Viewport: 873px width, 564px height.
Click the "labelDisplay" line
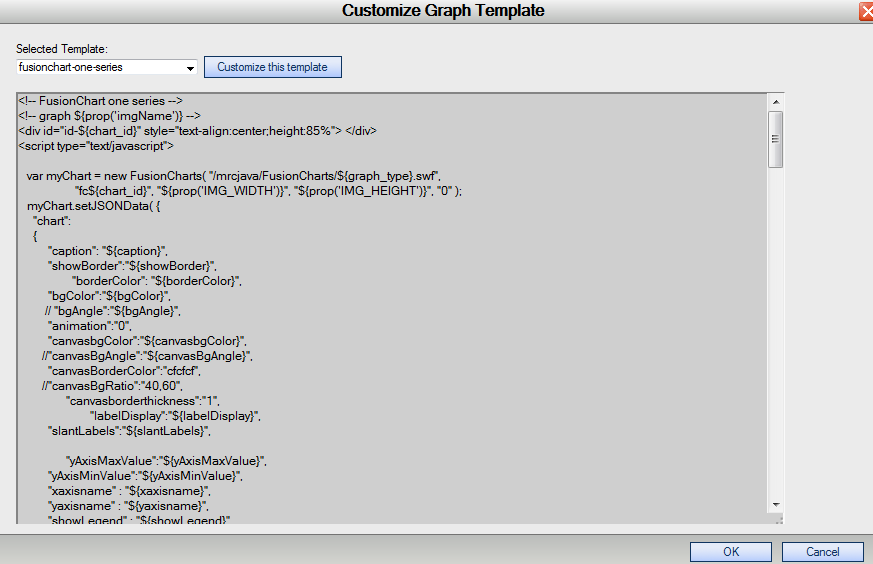pyautogui.click(x=175, y=417)
